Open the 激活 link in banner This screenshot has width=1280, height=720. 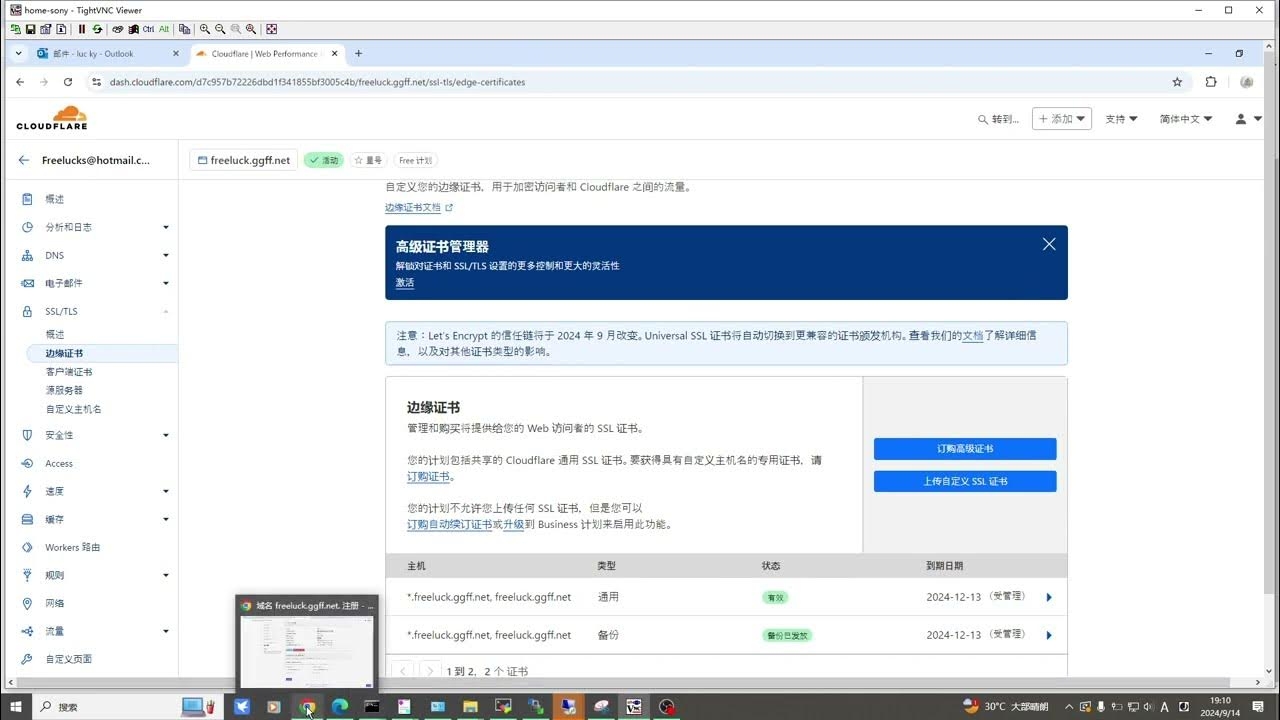tap(404, 283)
